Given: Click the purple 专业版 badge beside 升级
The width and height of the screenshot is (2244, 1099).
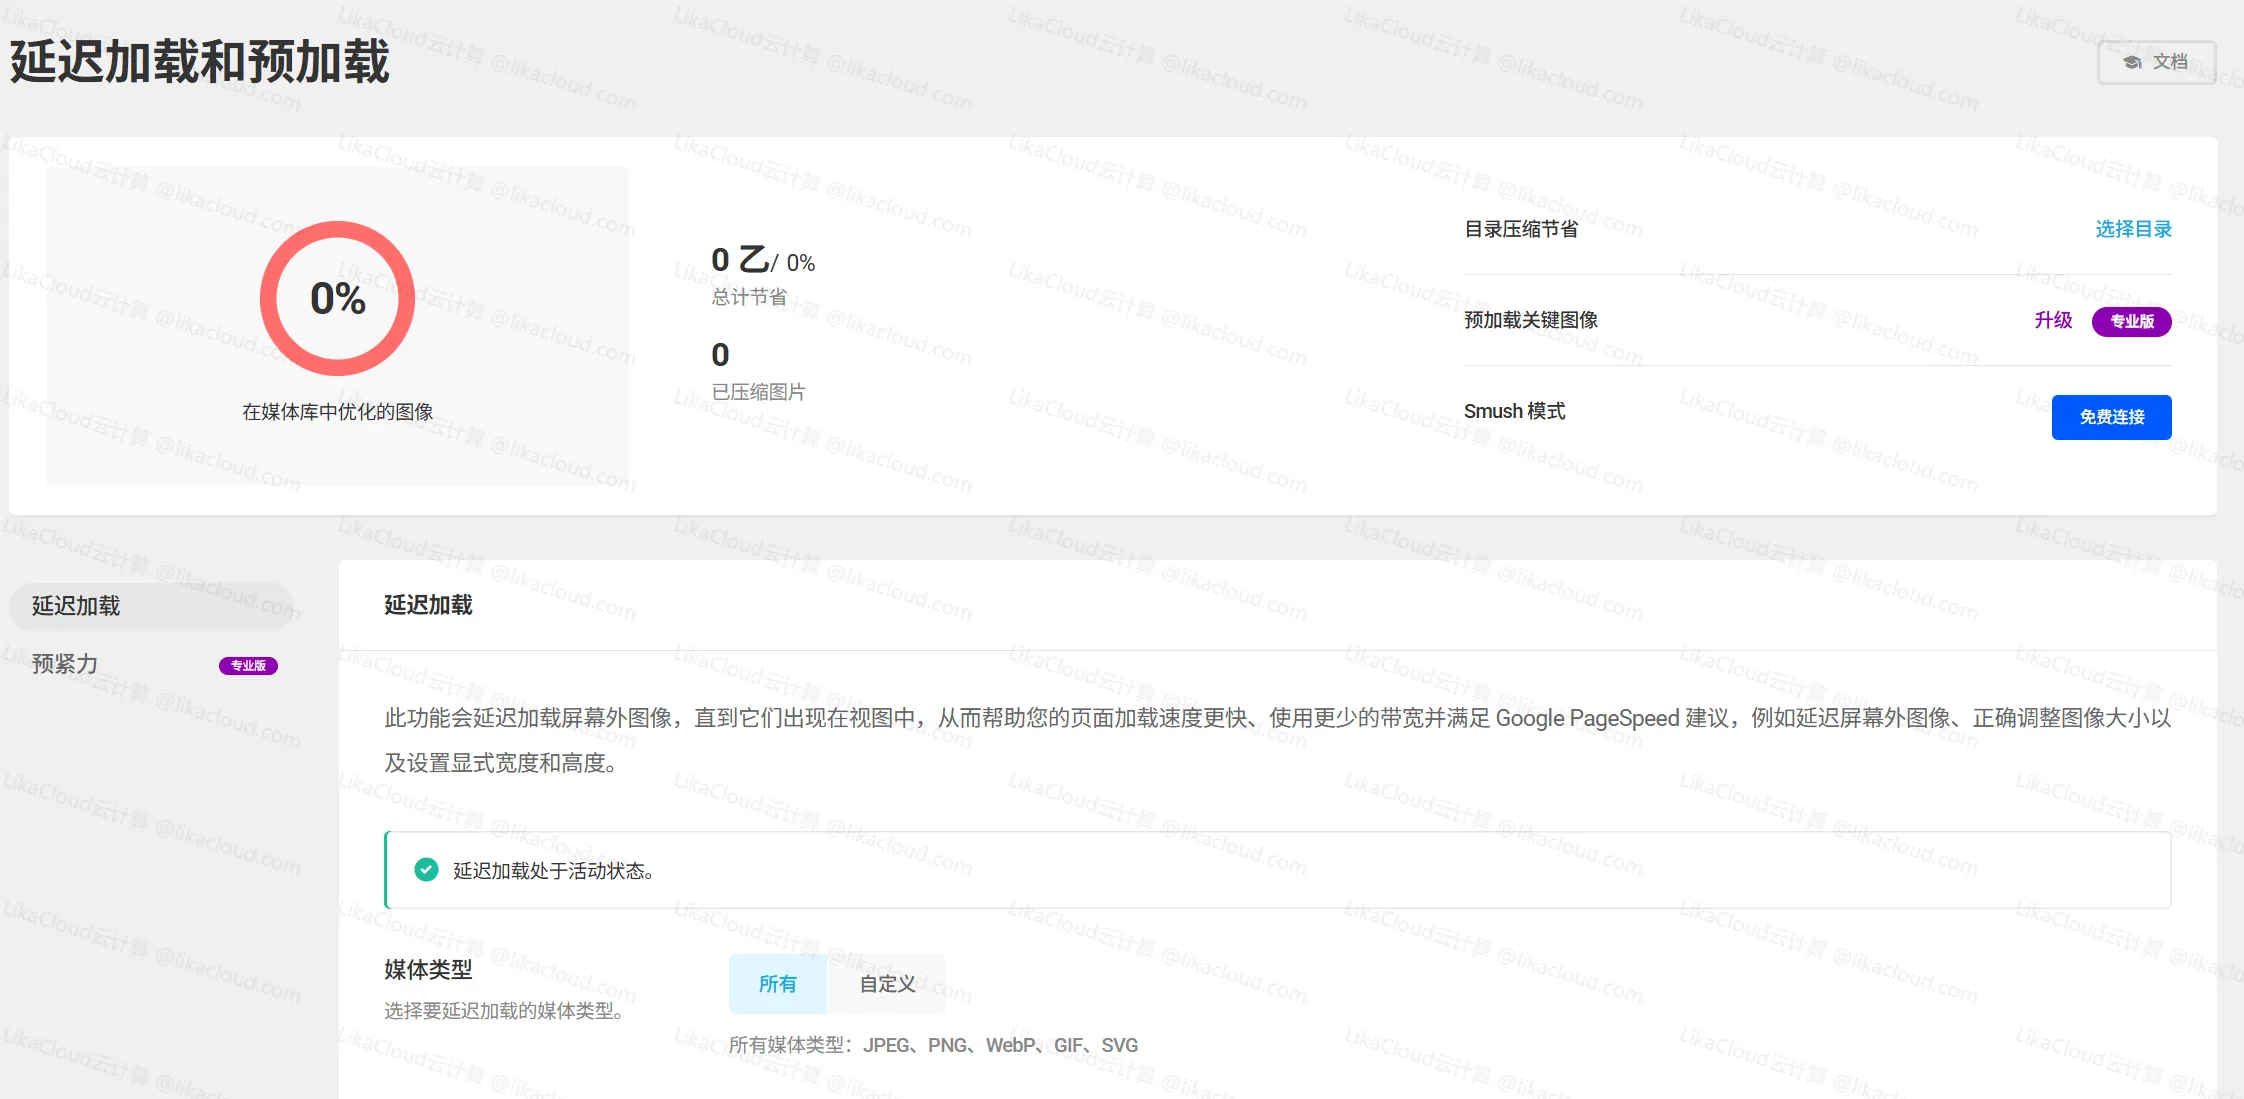Looking at the screenshot, I should [x=2132, y=321].
